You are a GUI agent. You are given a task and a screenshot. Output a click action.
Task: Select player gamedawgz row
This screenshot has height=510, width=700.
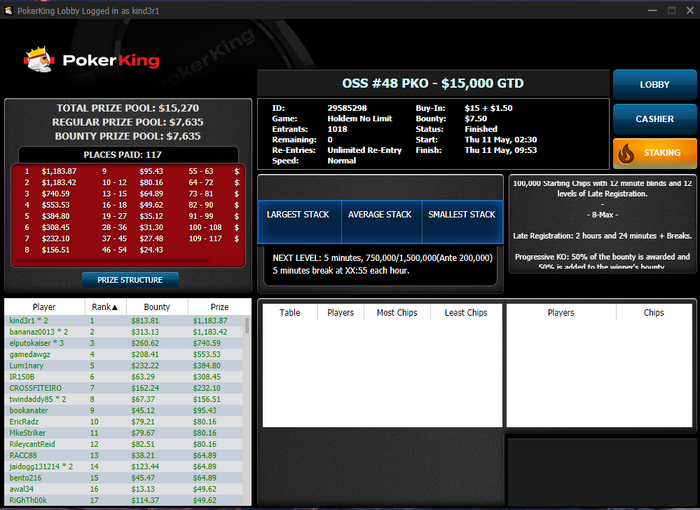pos(124,354)
